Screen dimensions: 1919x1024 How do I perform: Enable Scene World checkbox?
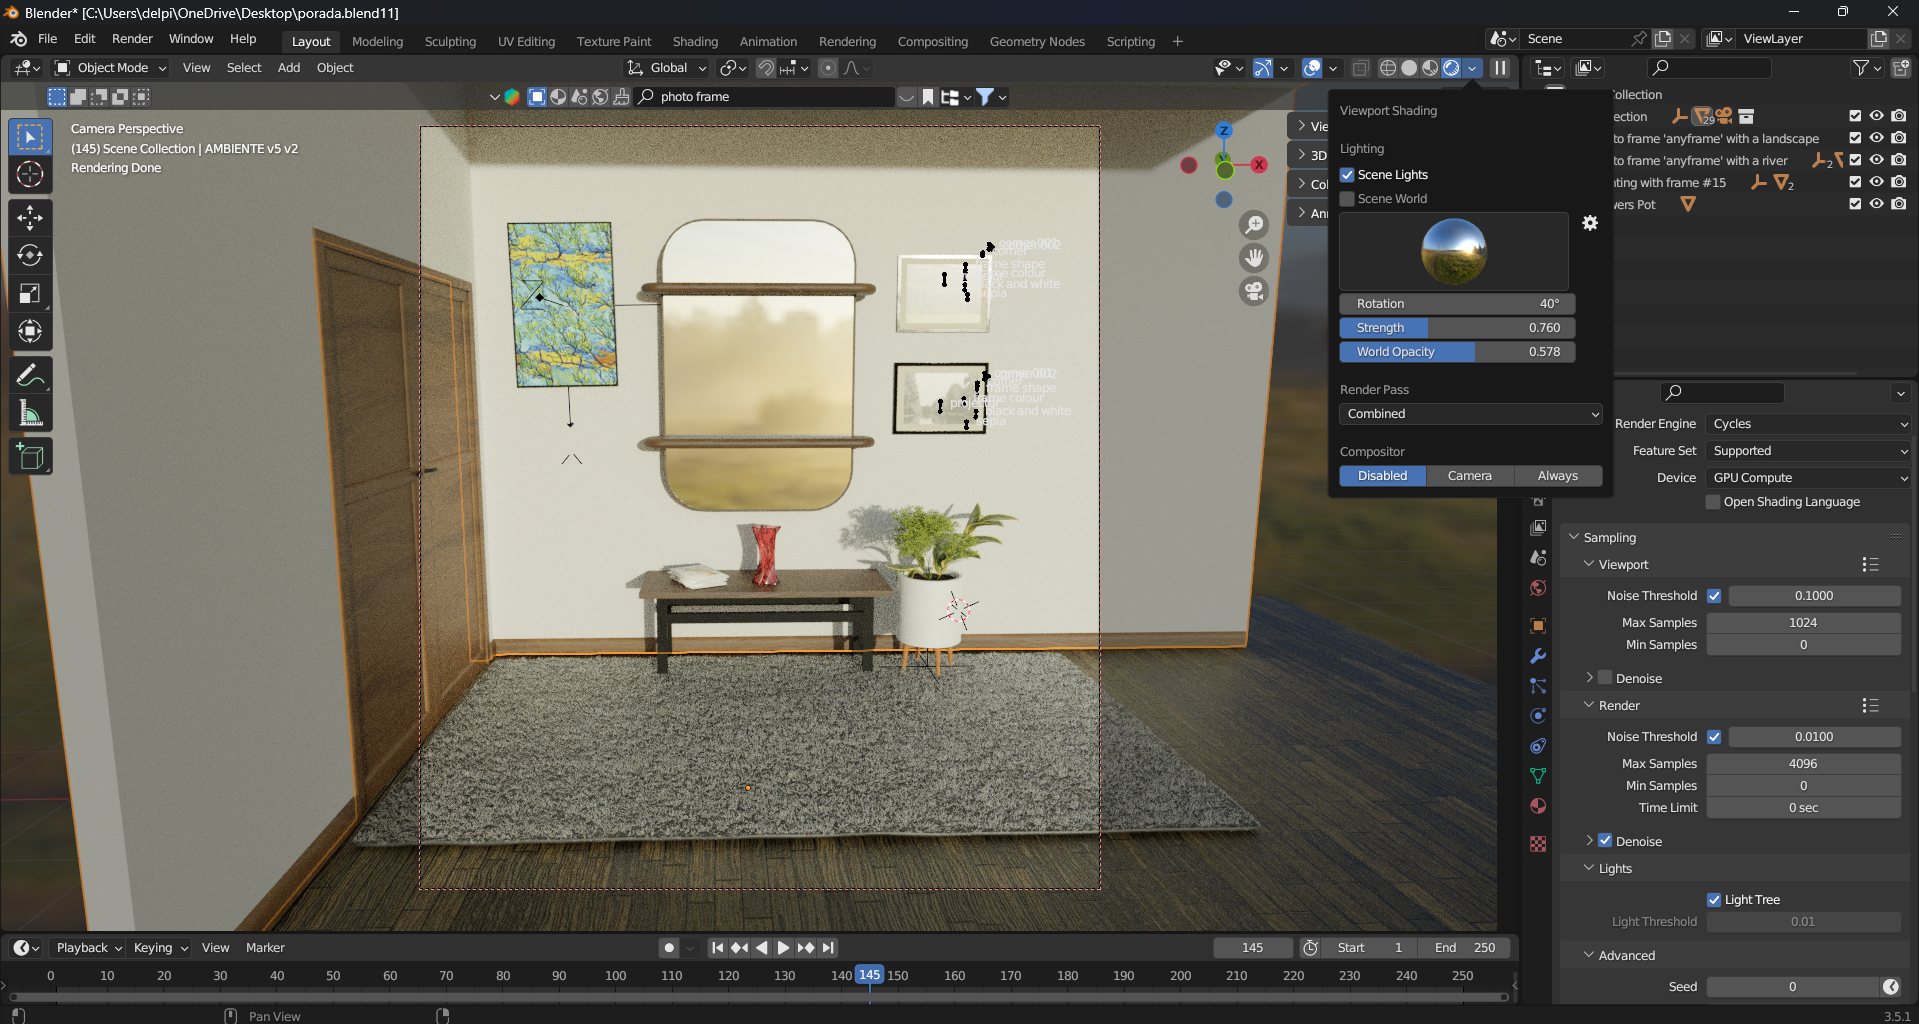click(x=1347, y=199)
